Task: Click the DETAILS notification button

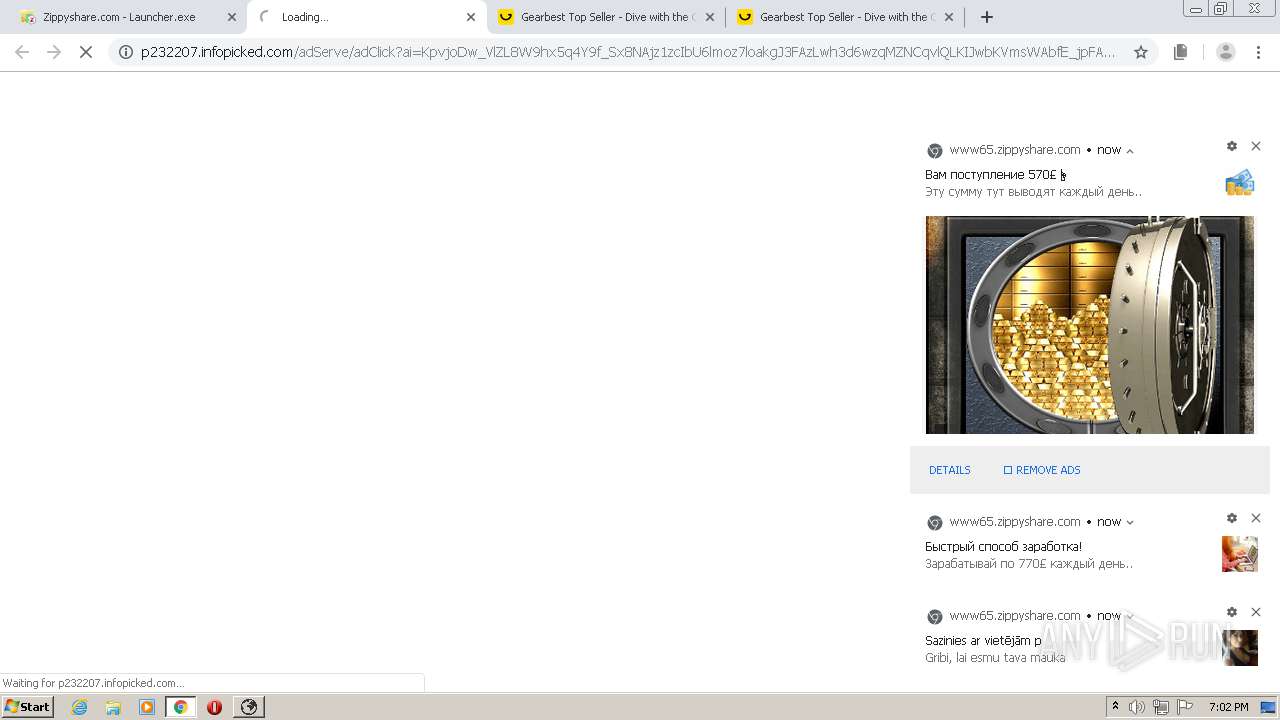Action: pos(950,470)
